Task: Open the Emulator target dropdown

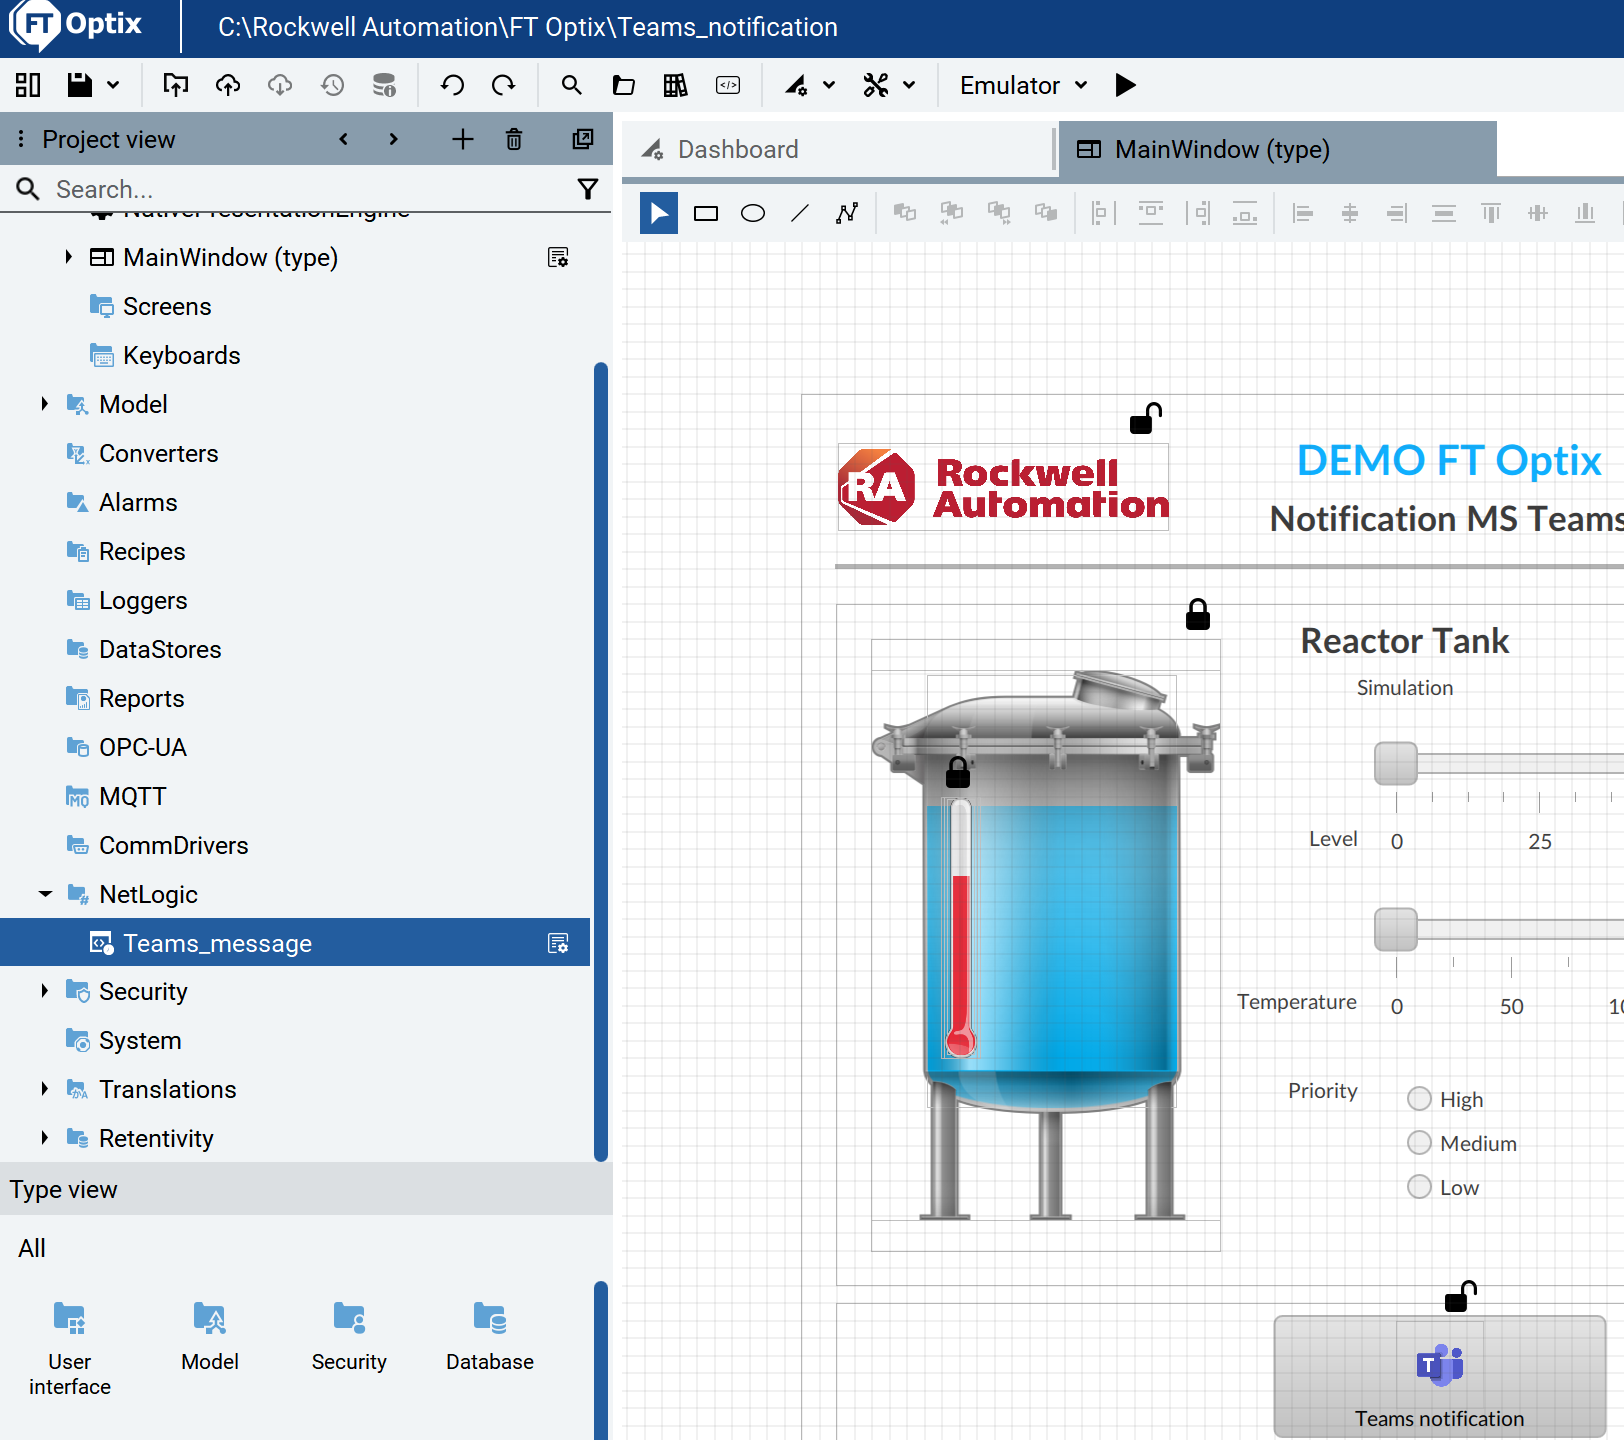Action: [1023, 85]
